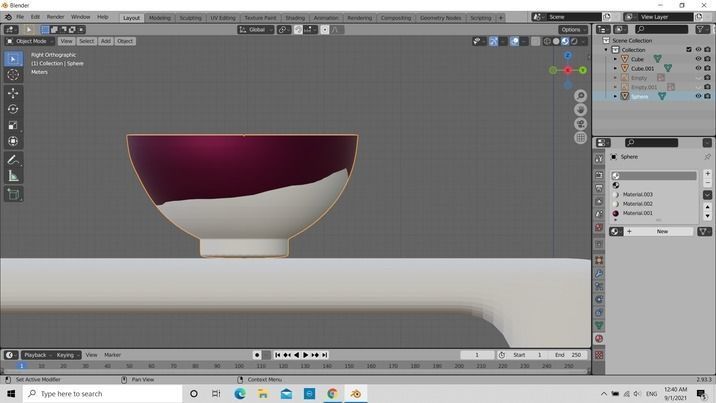Disable Cube render camera icon

pyautogui.click(x=707, y=59)
